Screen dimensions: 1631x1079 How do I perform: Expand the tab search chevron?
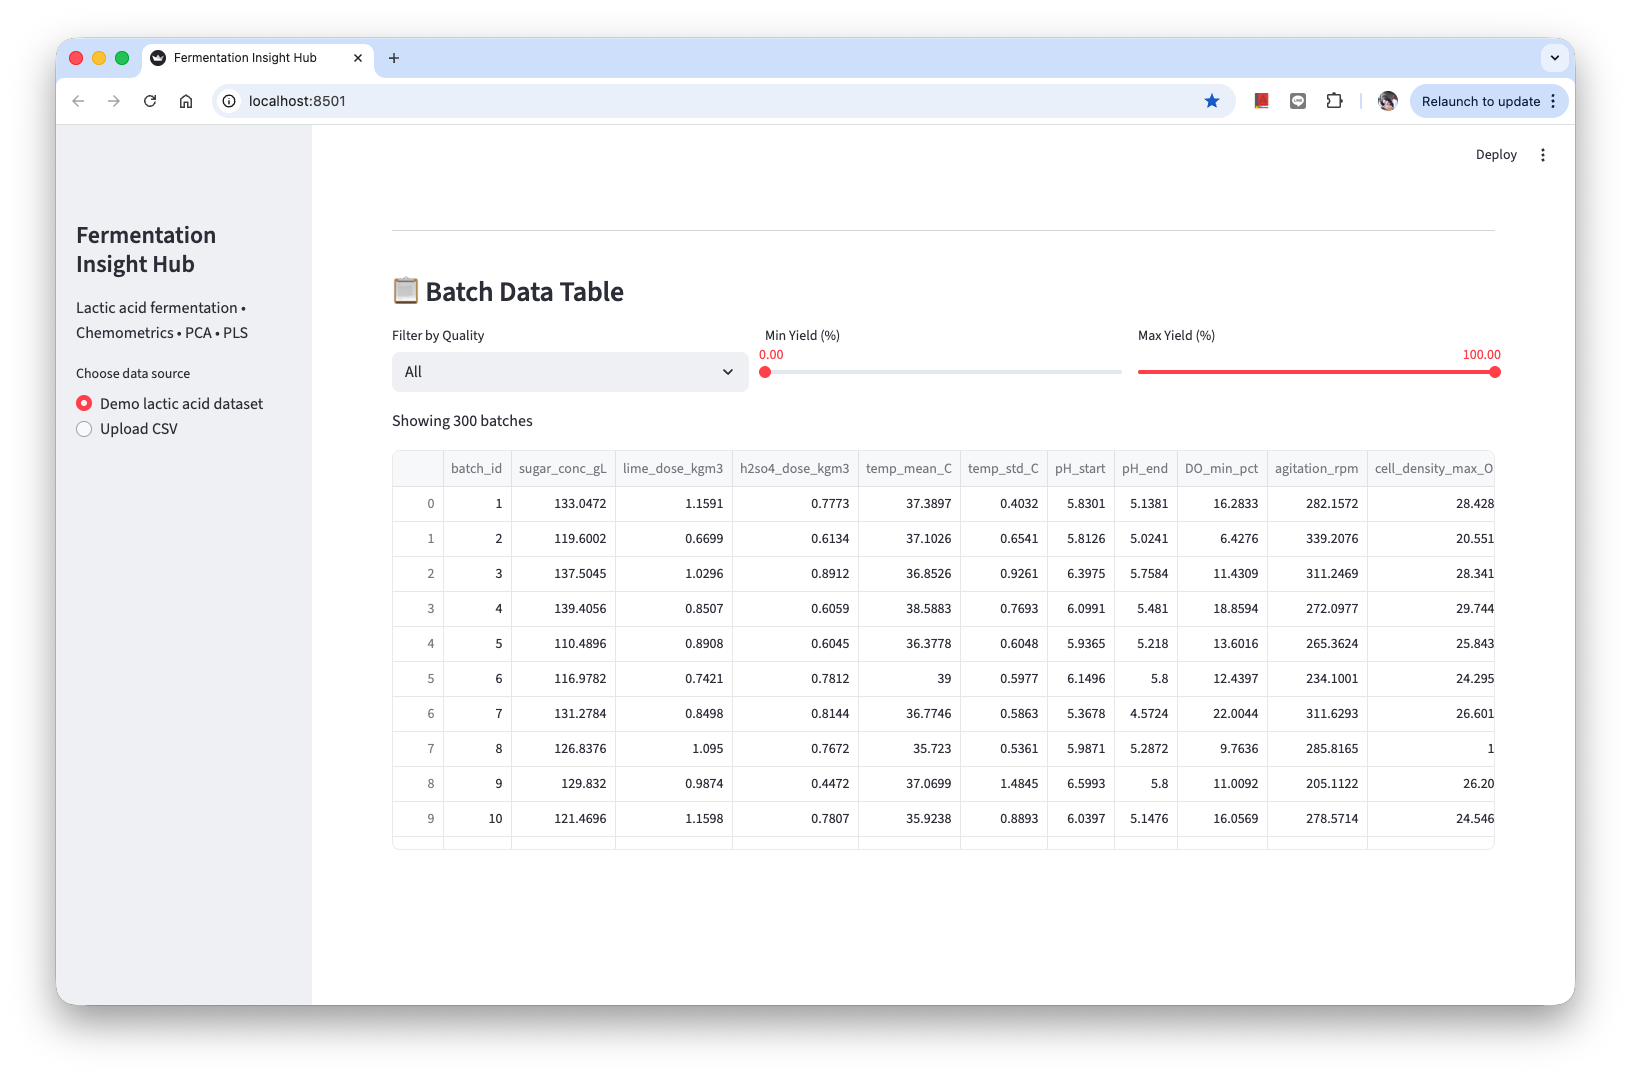(x=1555, y=58)
